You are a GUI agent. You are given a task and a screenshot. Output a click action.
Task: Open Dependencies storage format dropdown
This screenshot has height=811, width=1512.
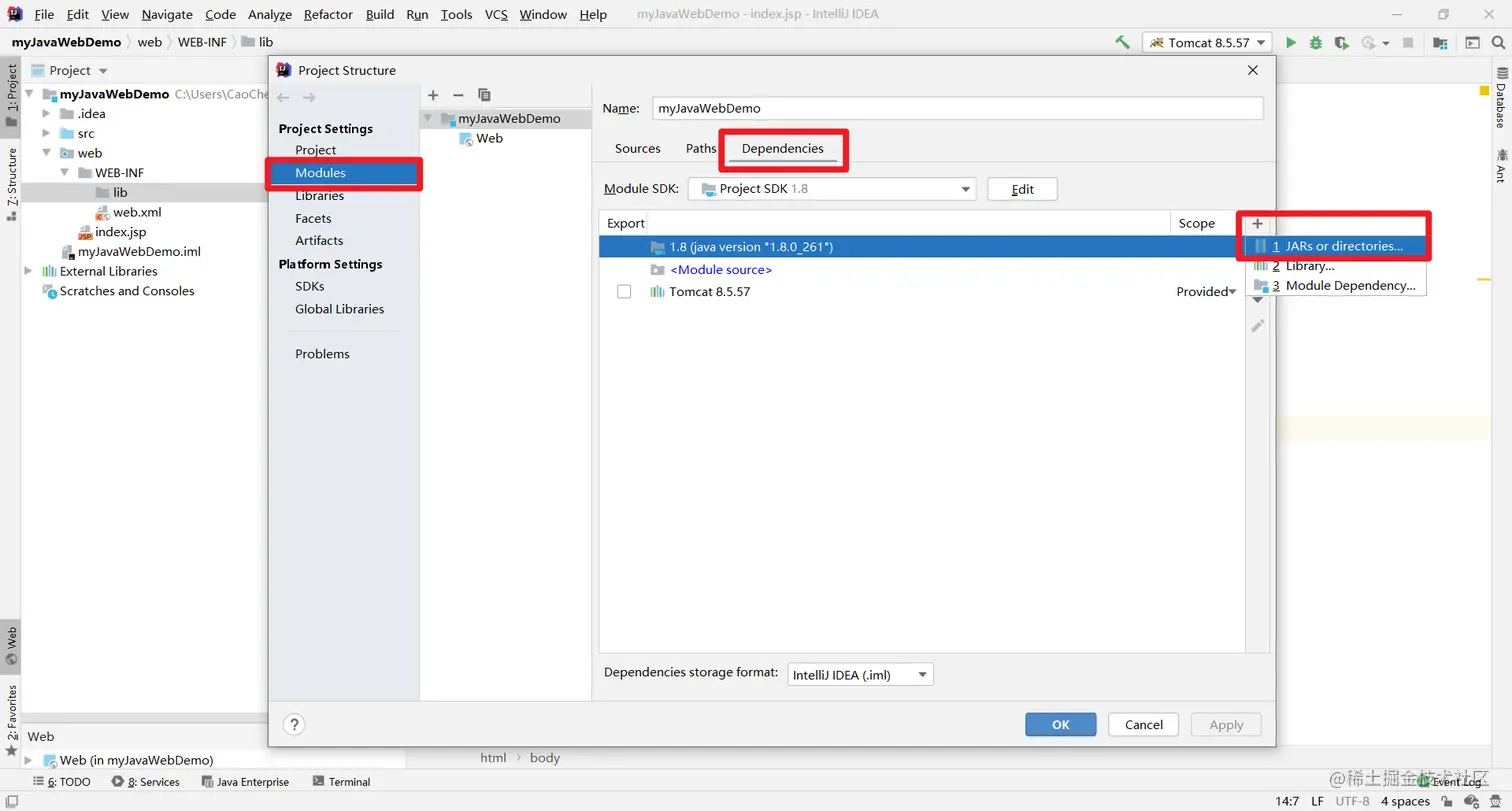[860, 675]
